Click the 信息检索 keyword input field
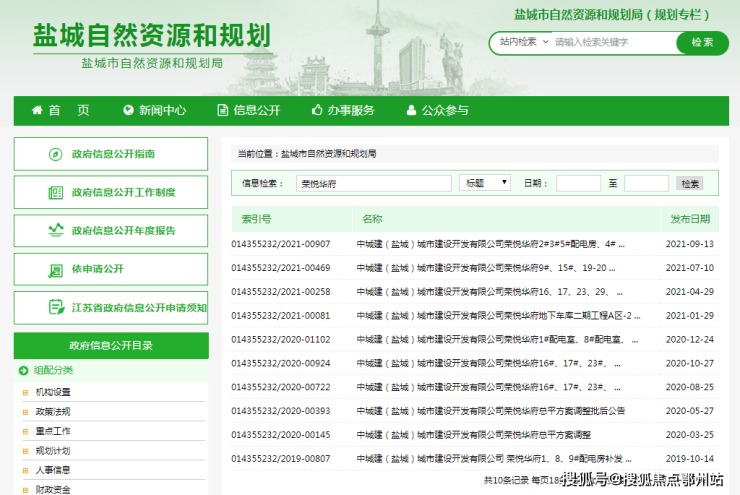 (373, 183)
